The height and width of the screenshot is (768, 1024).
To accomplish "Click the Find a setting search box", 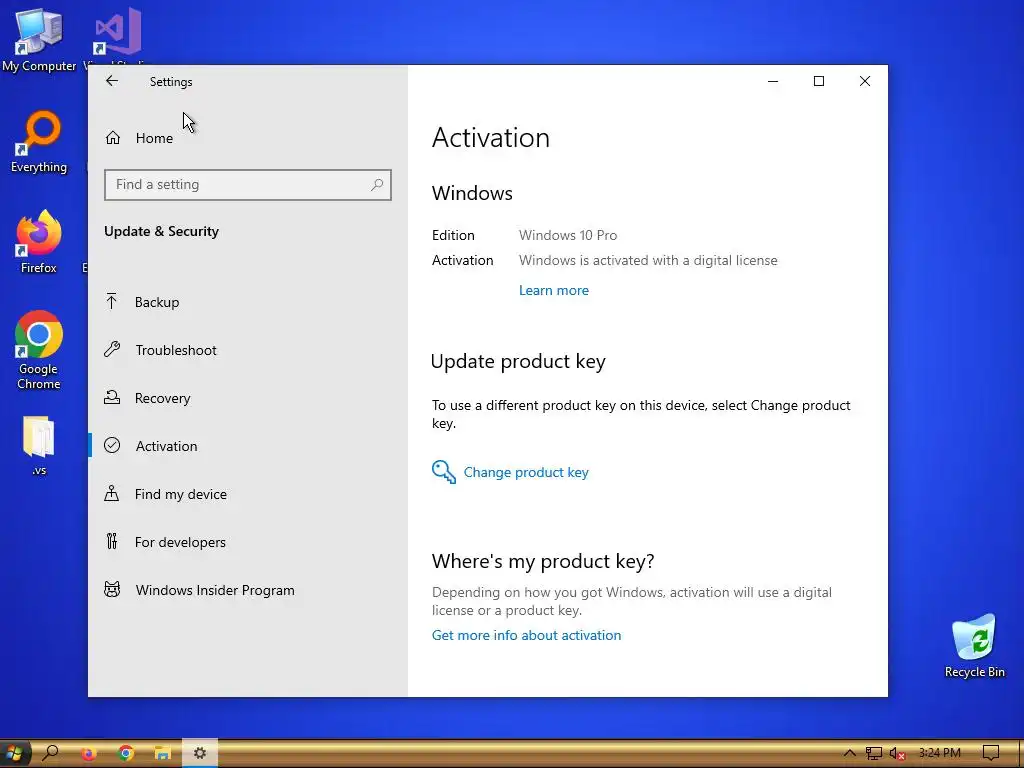I will coord(248,185).
